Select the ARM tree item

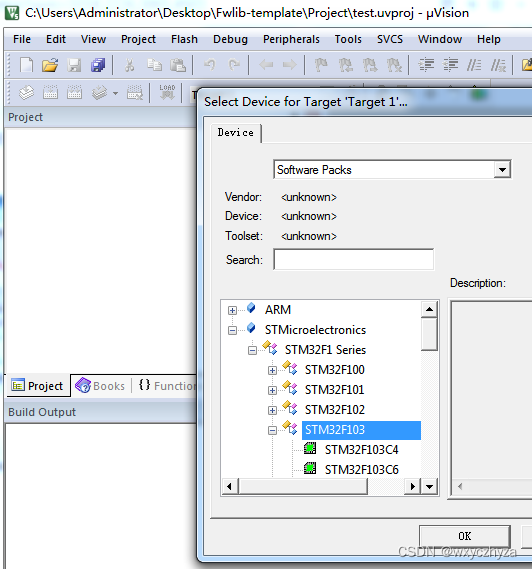pyautogui.click(x=278, y=310)
